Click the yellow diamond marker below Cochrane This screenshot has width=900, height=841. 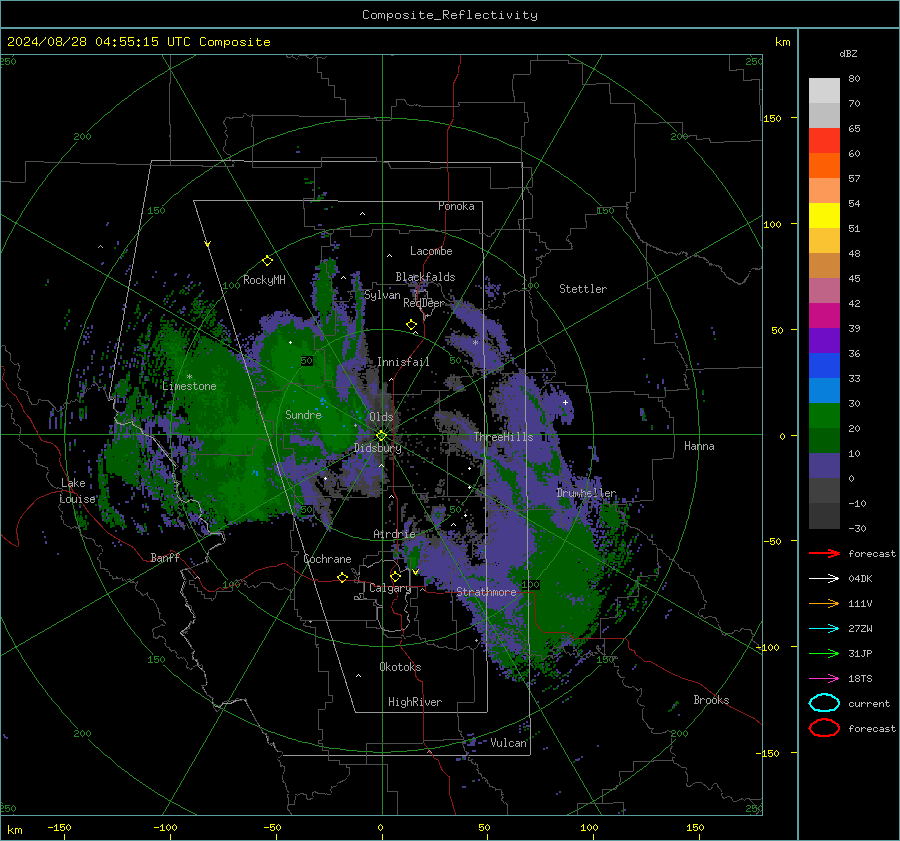(342, 577)
